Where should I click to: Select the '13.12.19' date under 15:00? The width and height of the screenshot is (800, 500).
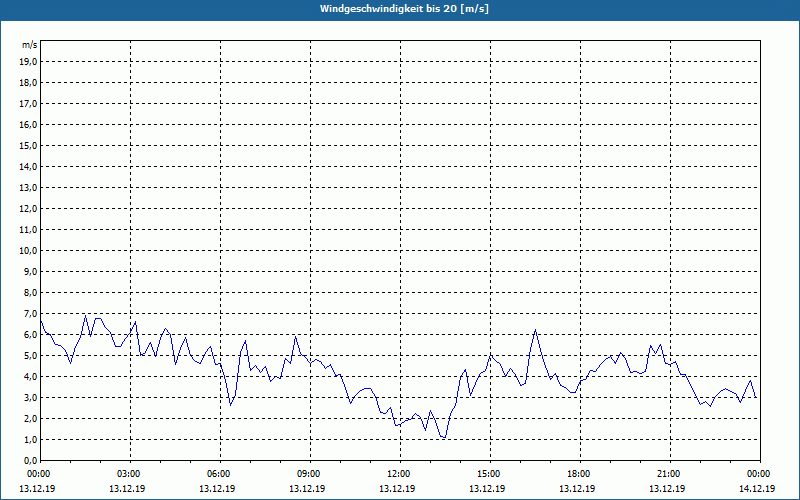pyautogui.click(x=487, y=489)
